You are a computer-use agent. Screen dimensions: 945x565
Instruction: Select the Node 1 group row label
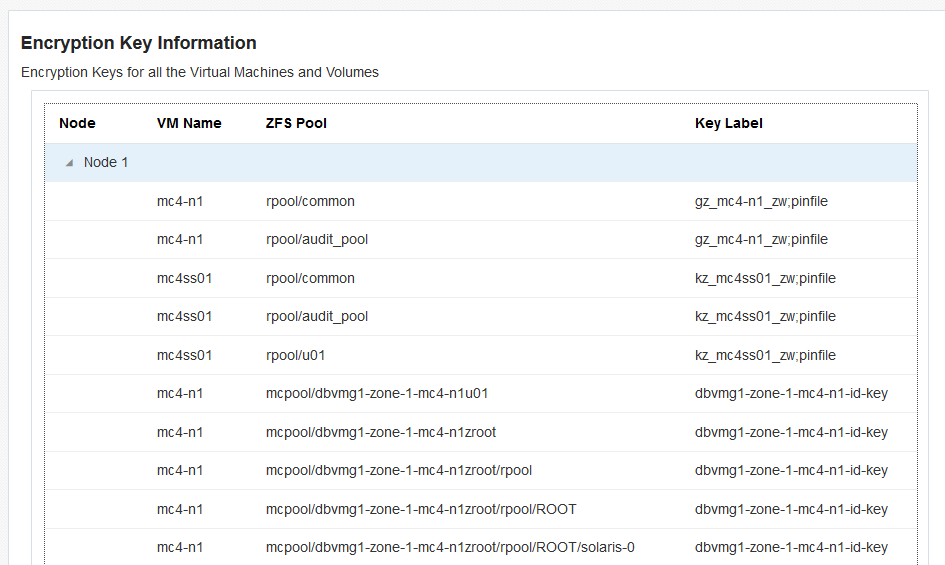[106, 162]
